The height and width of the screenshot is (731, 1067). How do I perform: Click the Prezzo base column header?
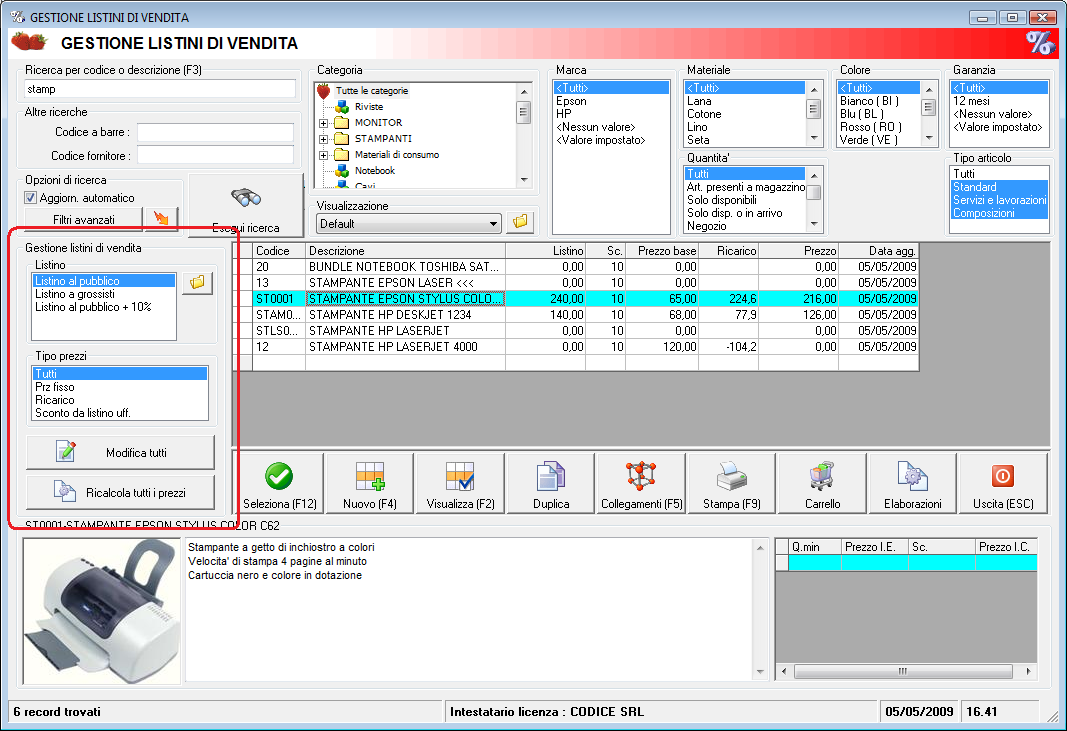662,250
